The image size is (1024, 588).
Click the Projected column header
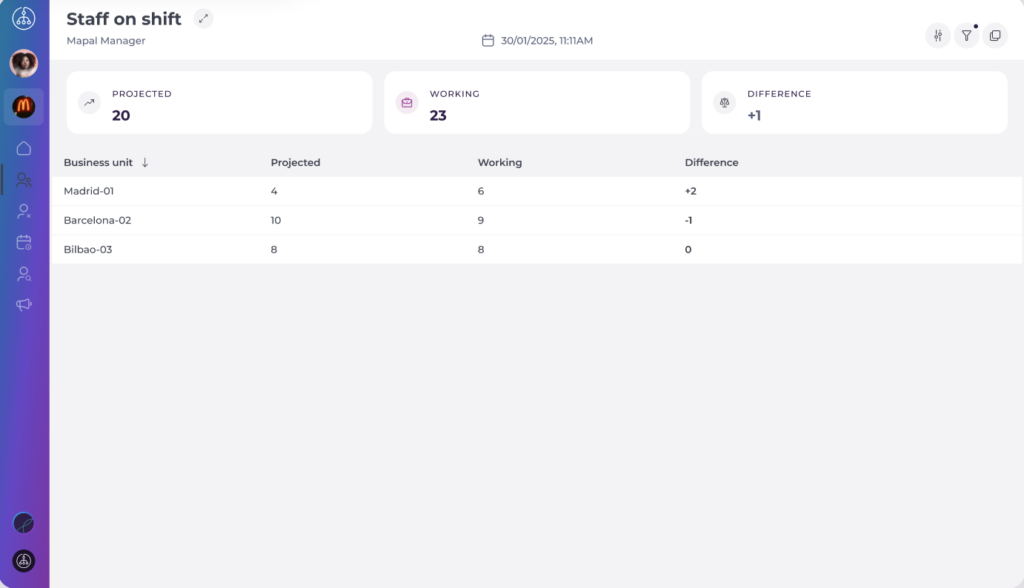pos(295,162)
